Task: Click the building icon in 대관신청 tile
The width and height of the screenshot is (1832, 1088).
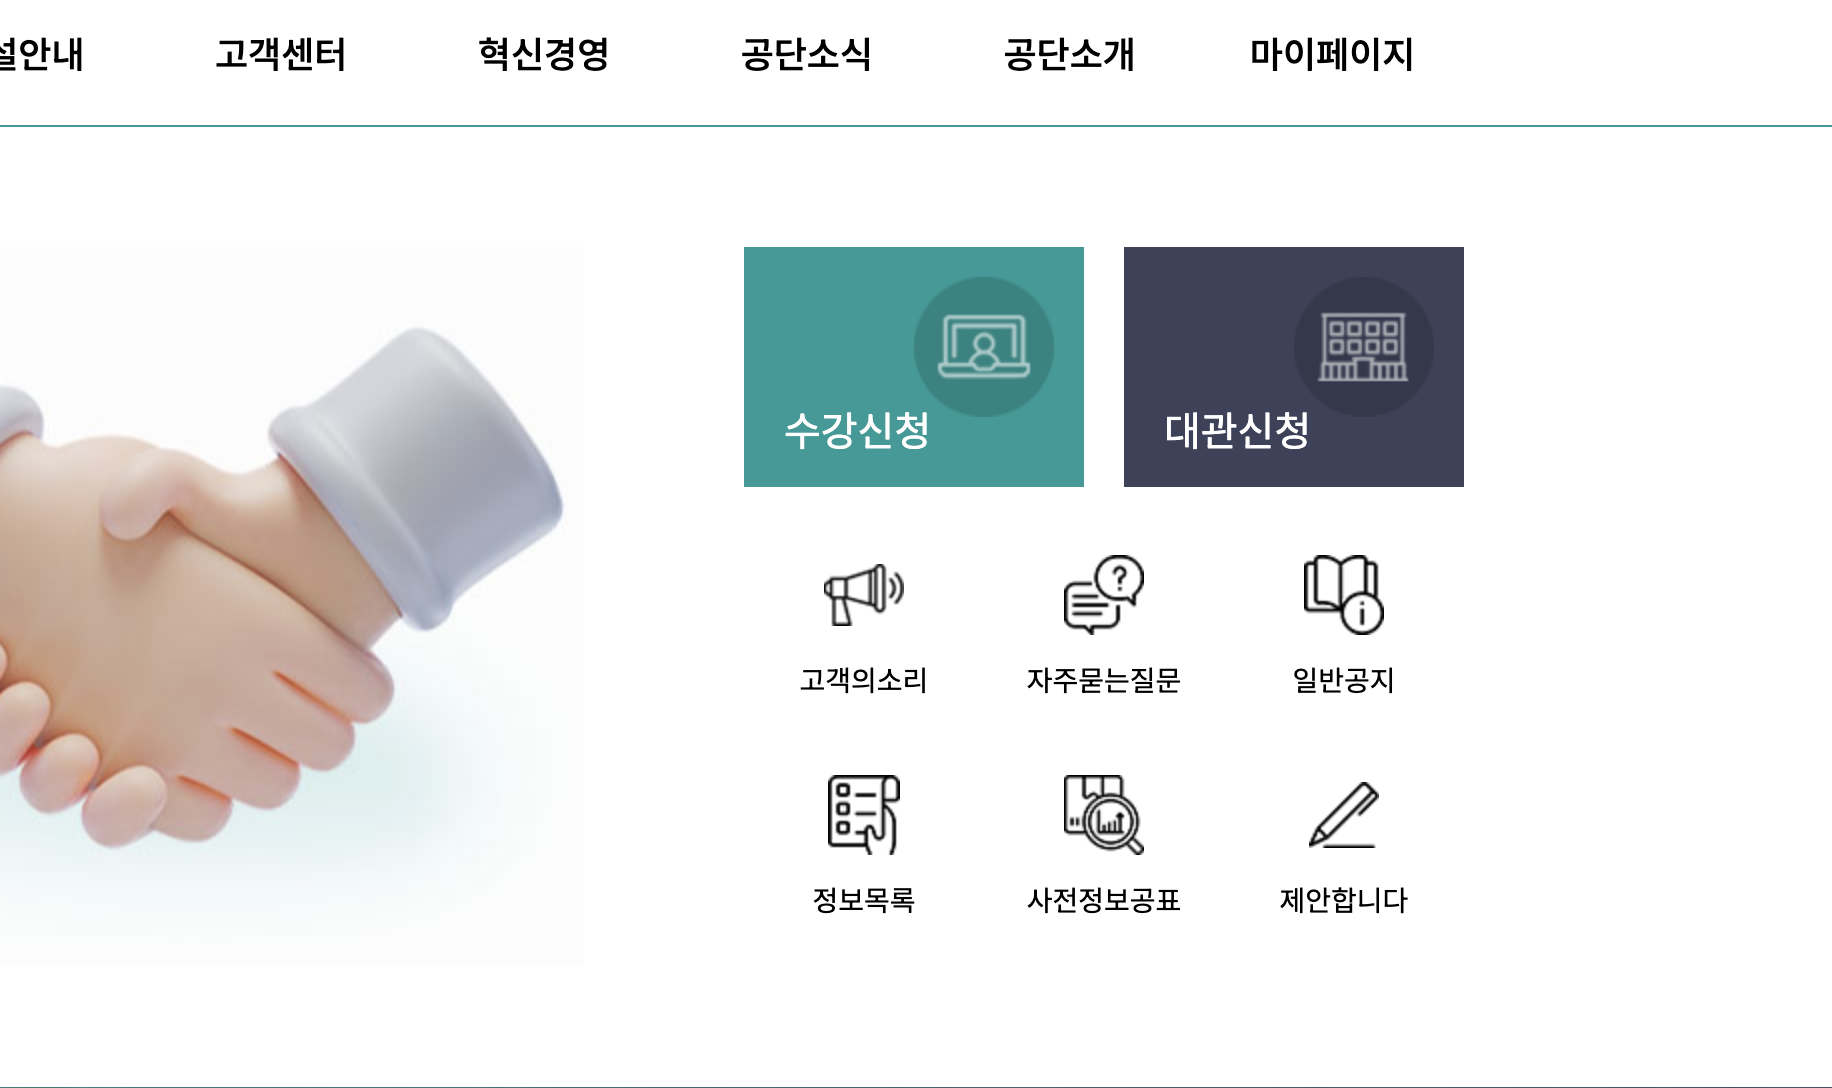Action: tap(1363, 347)
